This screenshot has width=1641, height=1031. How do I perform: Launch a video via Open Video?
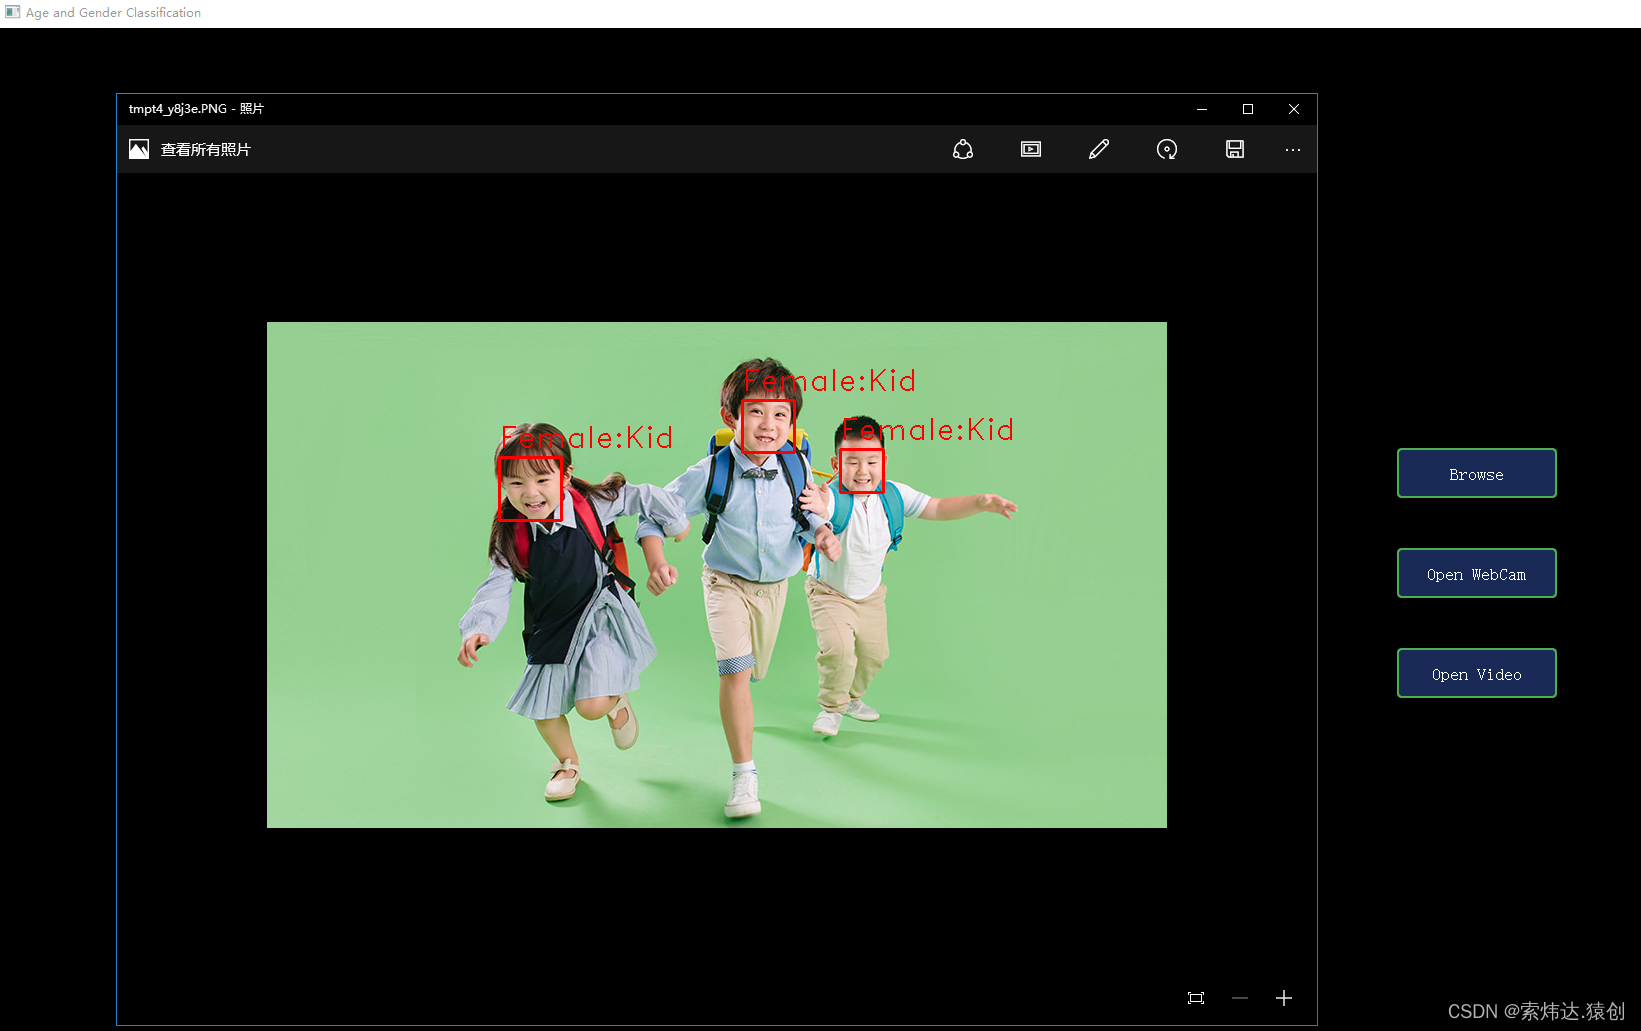point(1476,673)
